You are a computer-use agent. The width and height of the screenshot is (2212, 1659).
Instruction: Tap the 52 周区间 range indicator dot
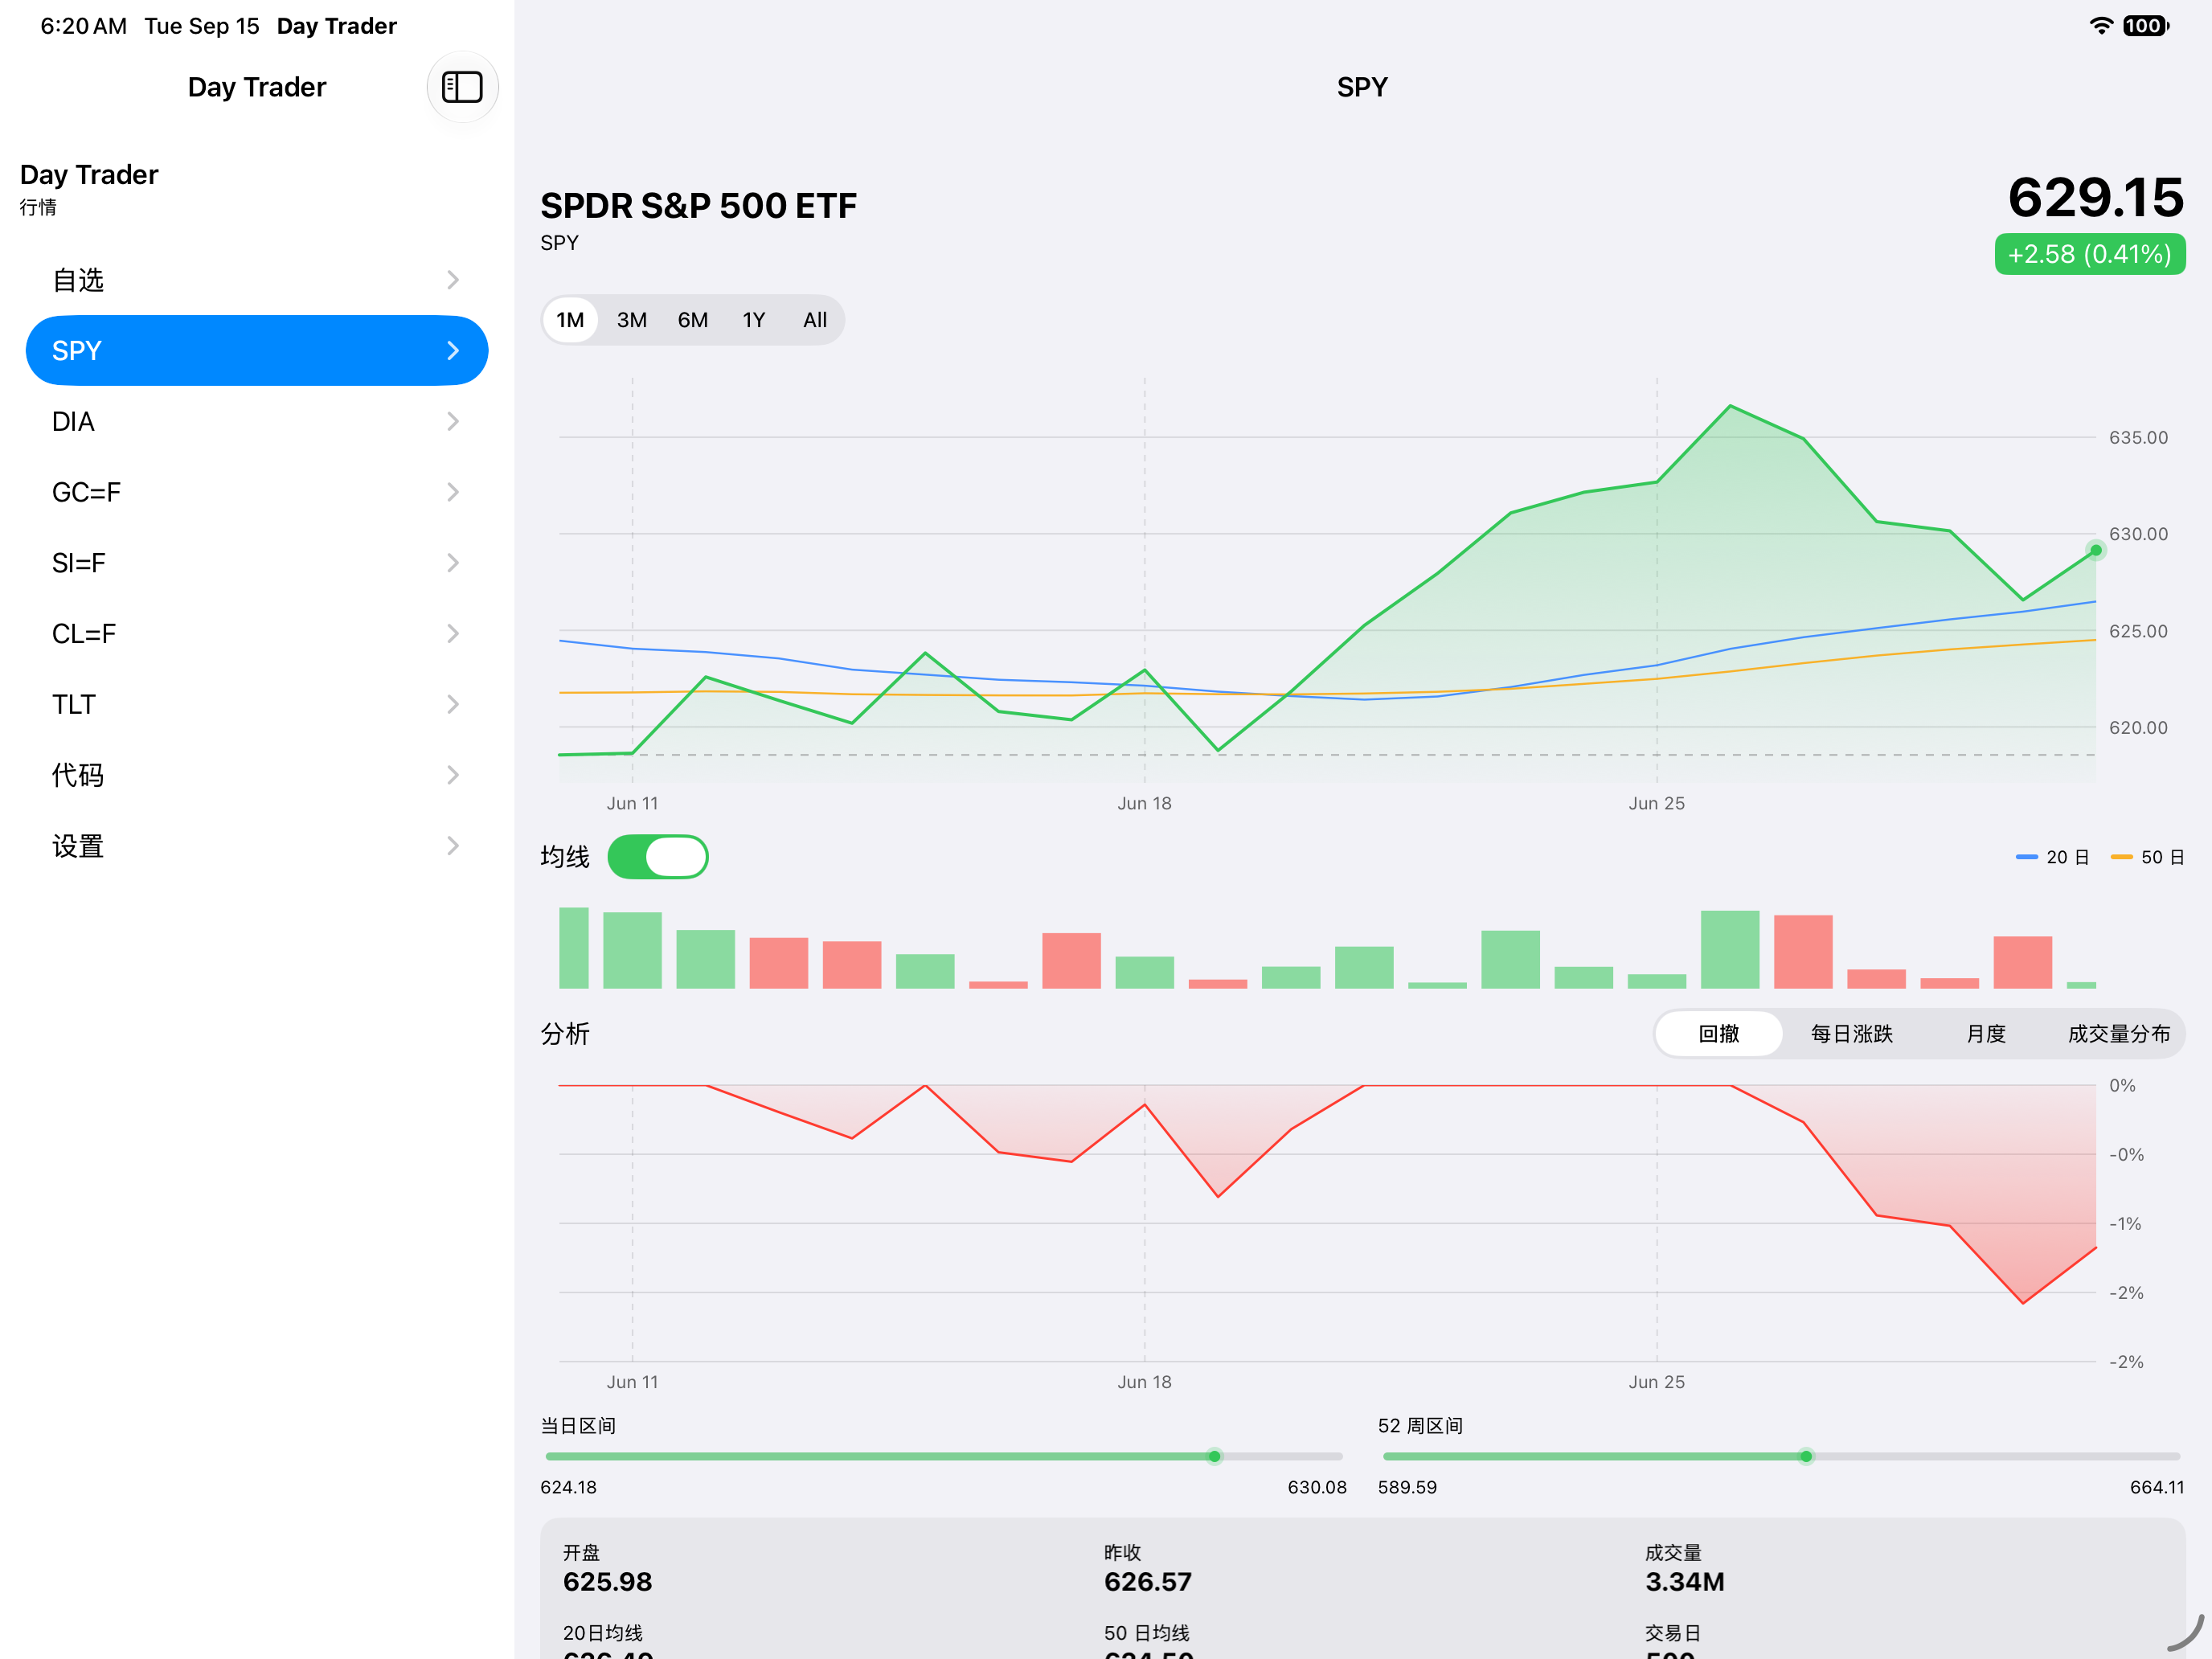[1806, 1457]
